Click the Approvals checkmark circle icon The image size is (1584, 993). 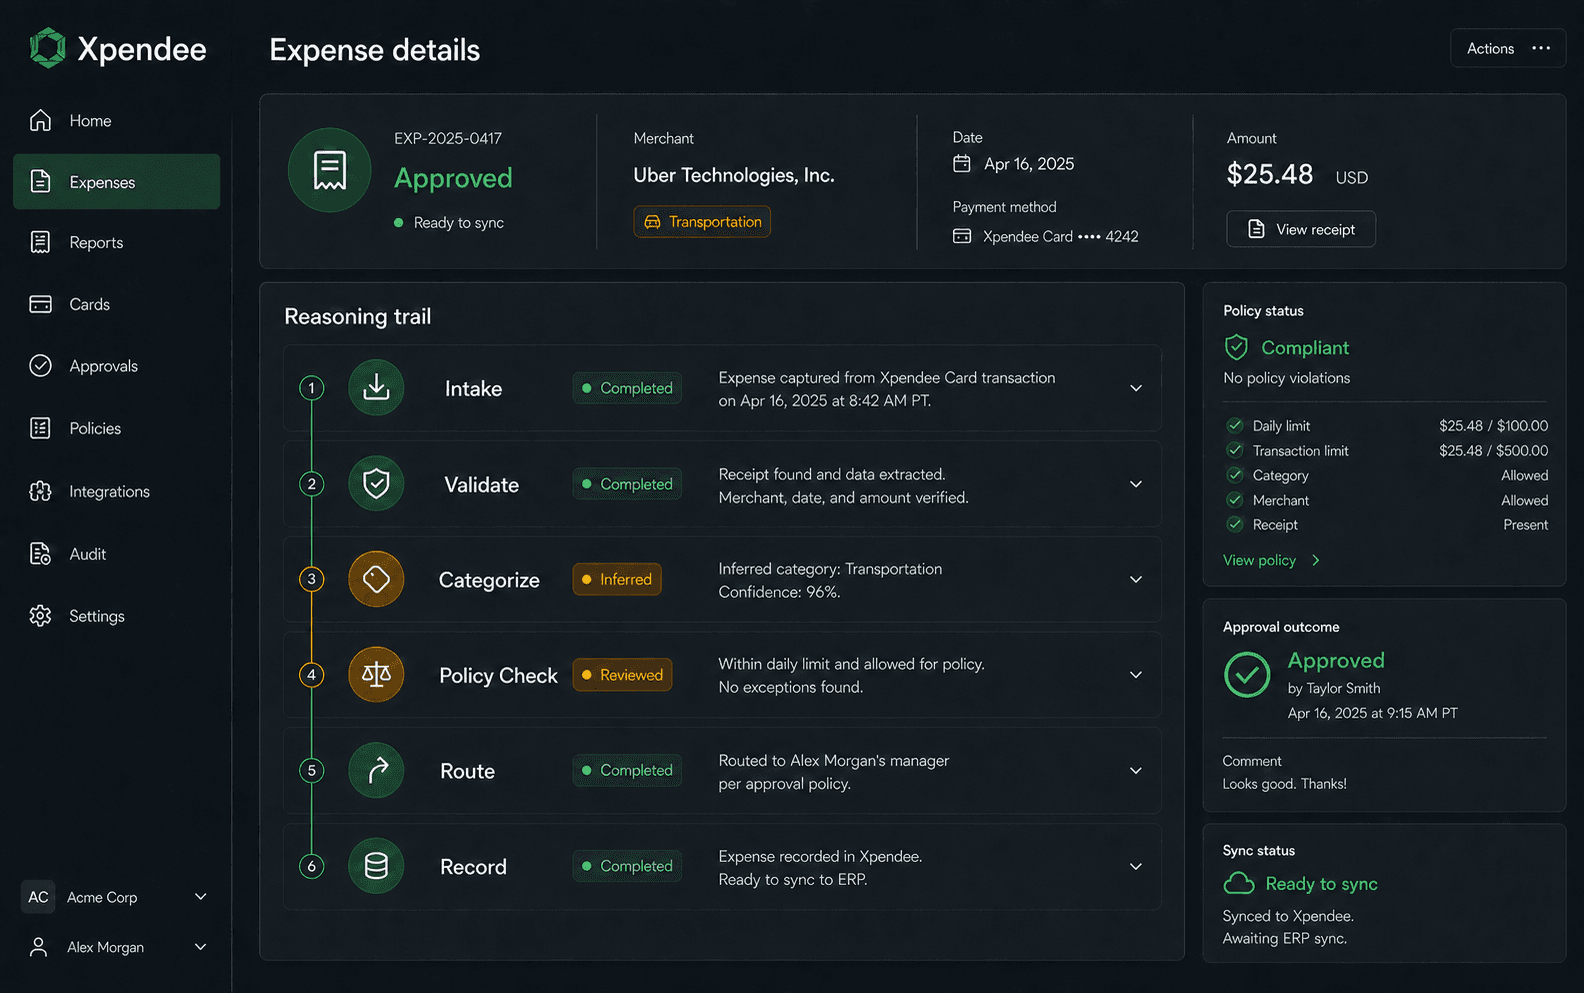click(x=40, y=366)
